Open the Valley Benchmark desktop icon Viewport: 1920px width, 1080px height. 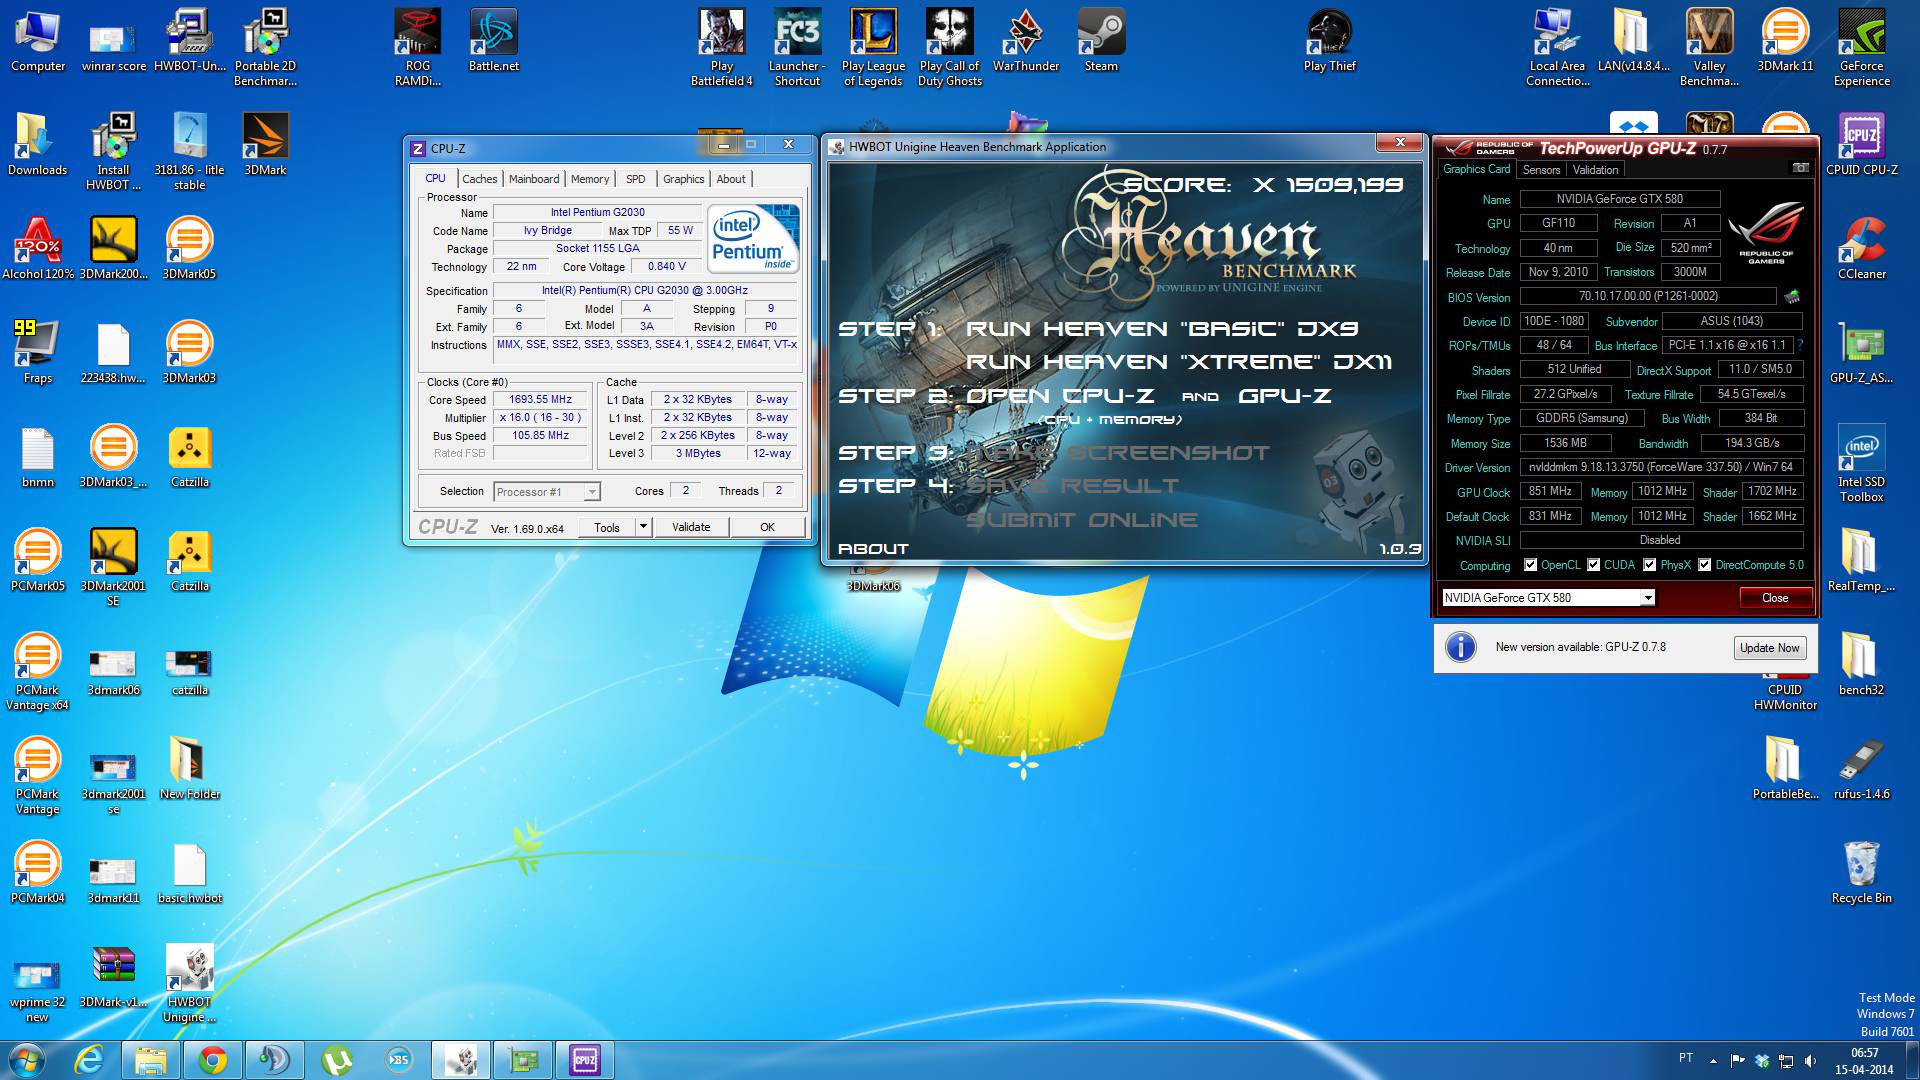point(1709,46)
